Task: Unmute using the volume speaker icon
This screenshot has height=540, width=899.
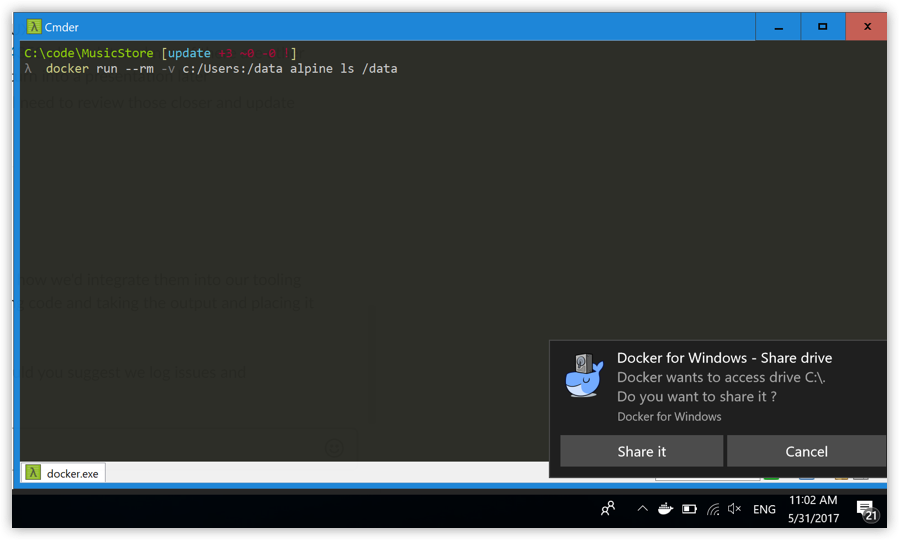Action: [x=735, y=509]
